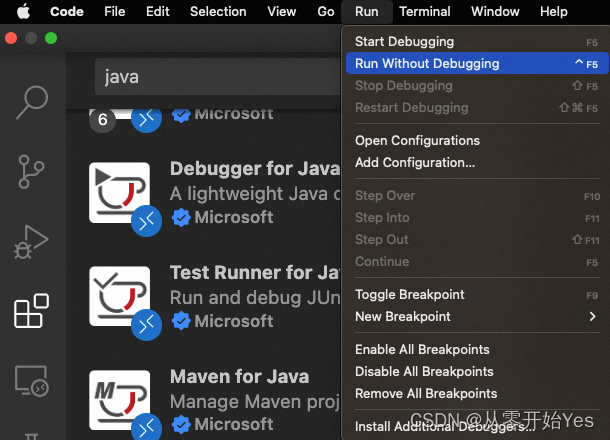Choose Install Additional Debuggers...
Screen dimensions: 610x440
(x=477, y=426)
